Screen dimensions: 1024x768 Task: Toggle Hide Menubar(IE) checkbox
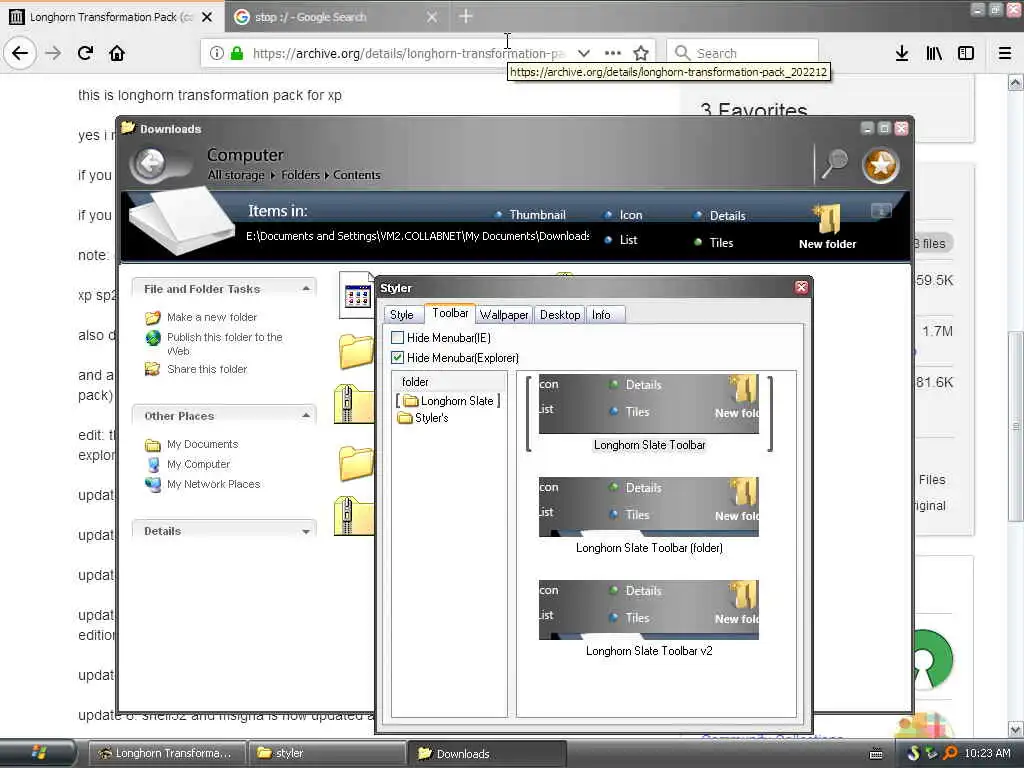coord(397,338)
